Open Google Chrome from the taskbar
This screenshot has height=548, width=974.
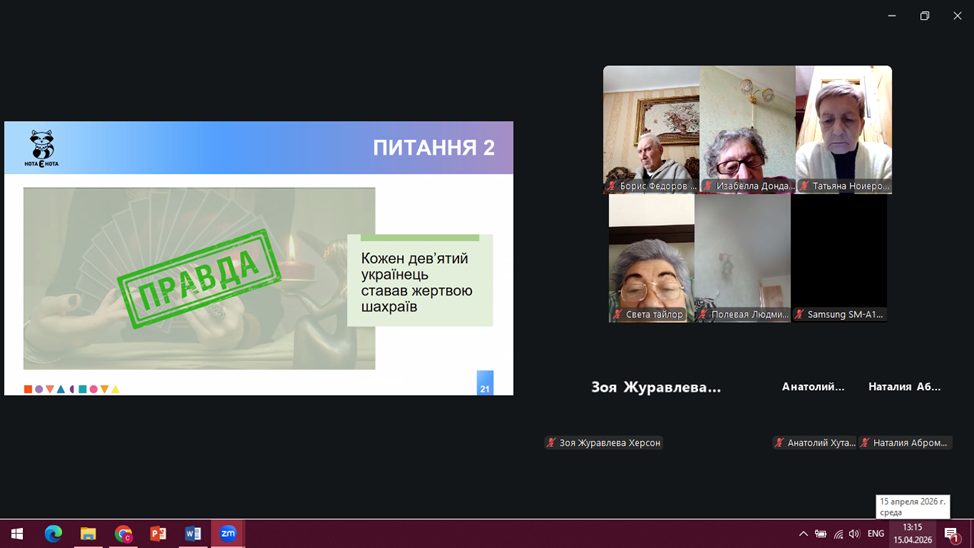(123, 533)
